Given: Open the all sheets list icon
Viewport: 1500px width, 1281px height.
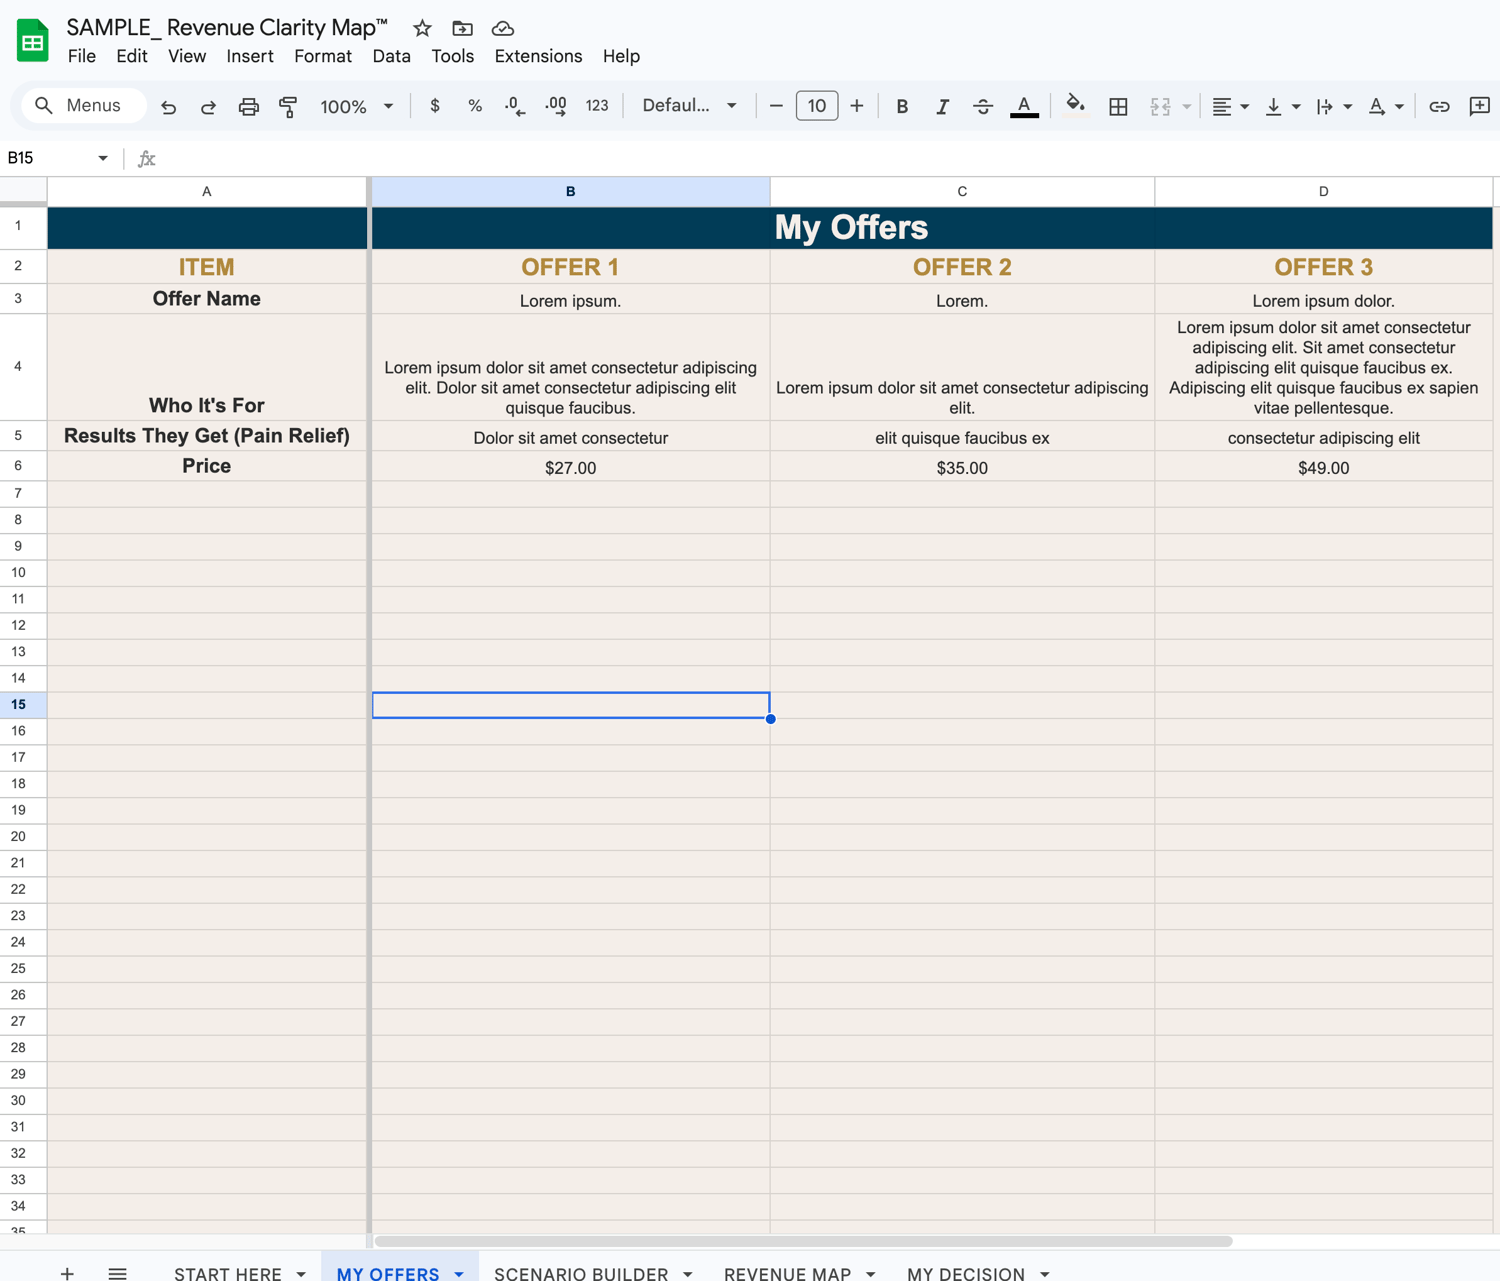Looking at the screenshot, I should (x=117, y=1273).
